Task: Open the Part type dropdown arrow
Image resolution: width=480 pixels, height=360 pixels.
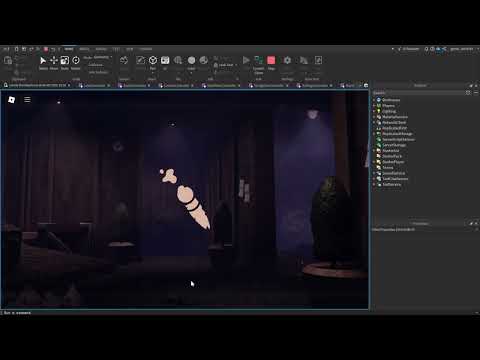Action: (x=153, y=73)
